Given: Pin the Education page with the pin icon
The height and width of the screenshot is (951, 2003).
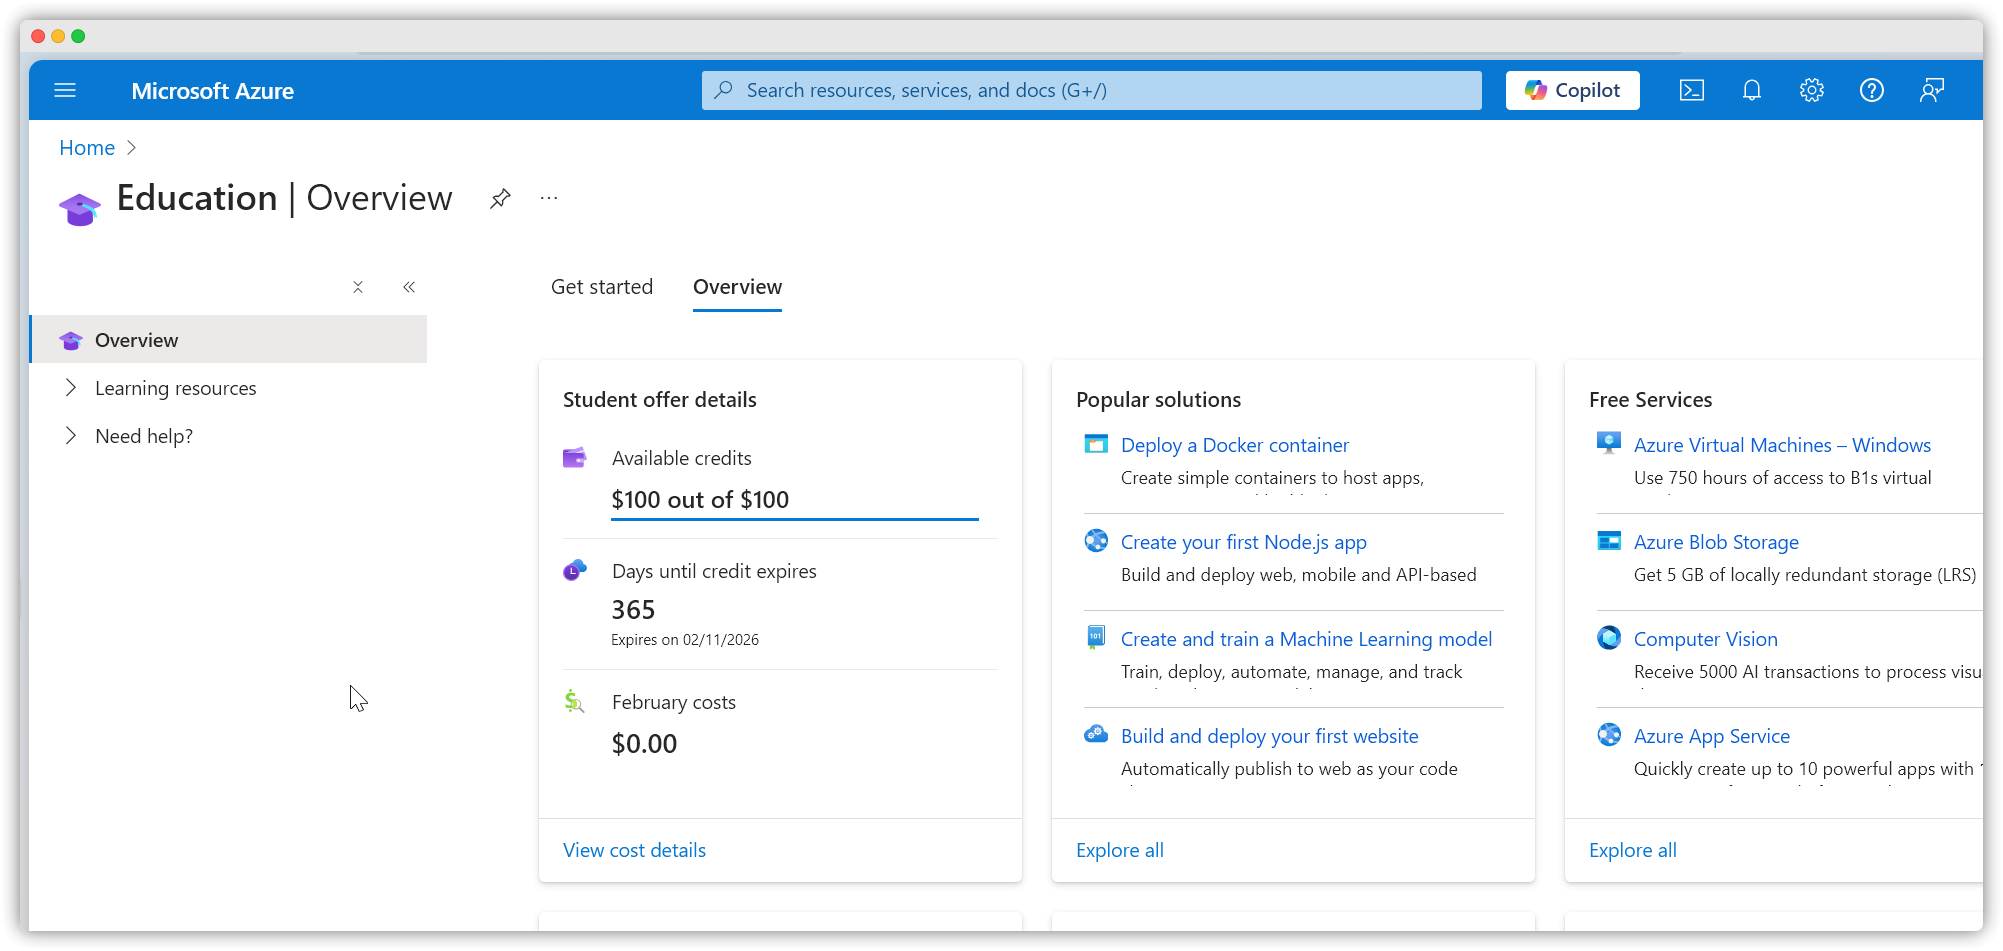Looking at the screenshot, I should point(500,198).
